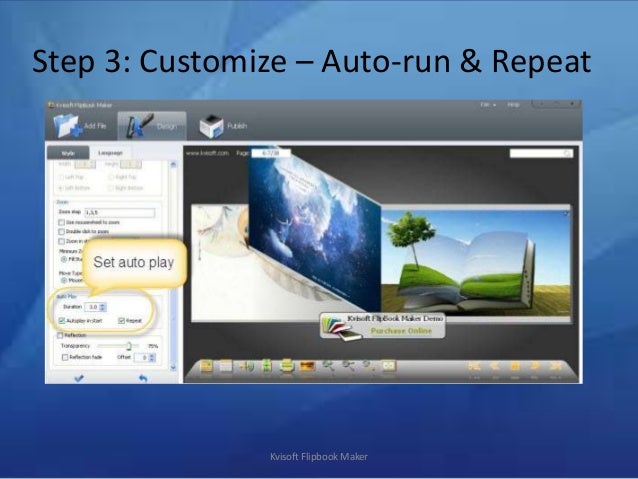Apply settings with the checkmark icon
638x479 pixels.
click(x=79, y=378)
